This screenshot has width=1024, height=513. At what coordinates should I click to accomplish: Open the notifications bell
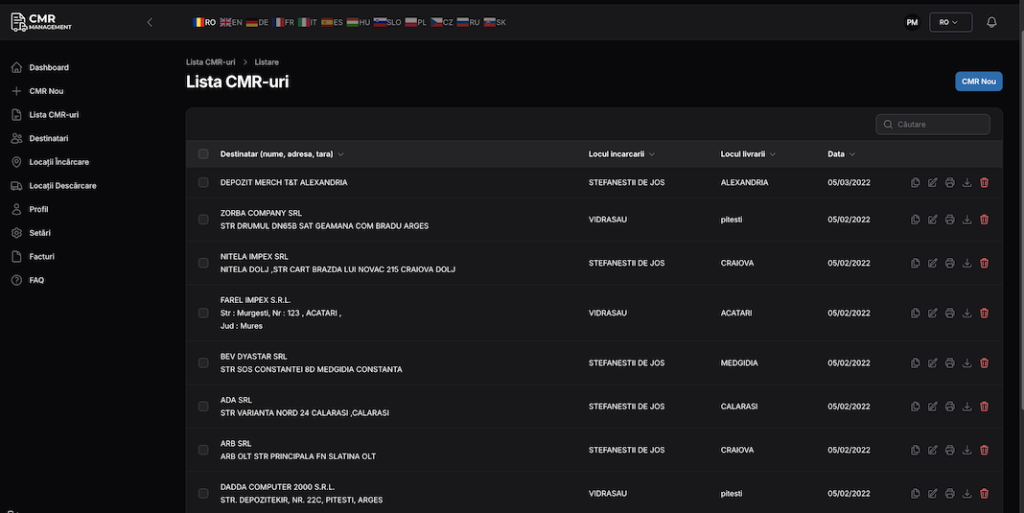(x=992, y=22)
